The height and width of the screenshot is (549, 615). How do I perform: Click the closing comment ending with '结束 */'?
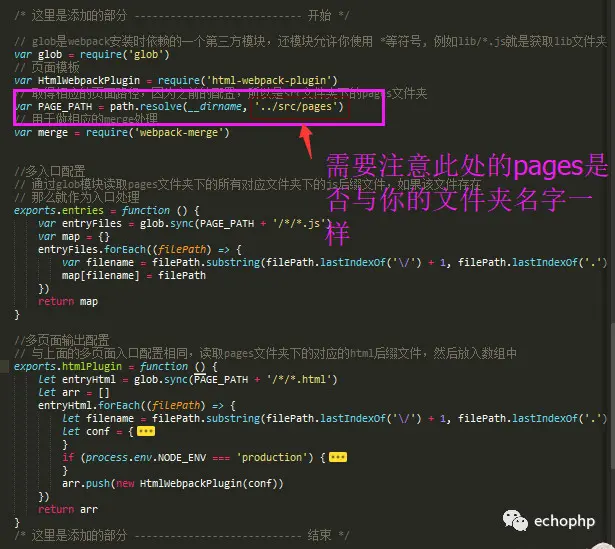182,535
